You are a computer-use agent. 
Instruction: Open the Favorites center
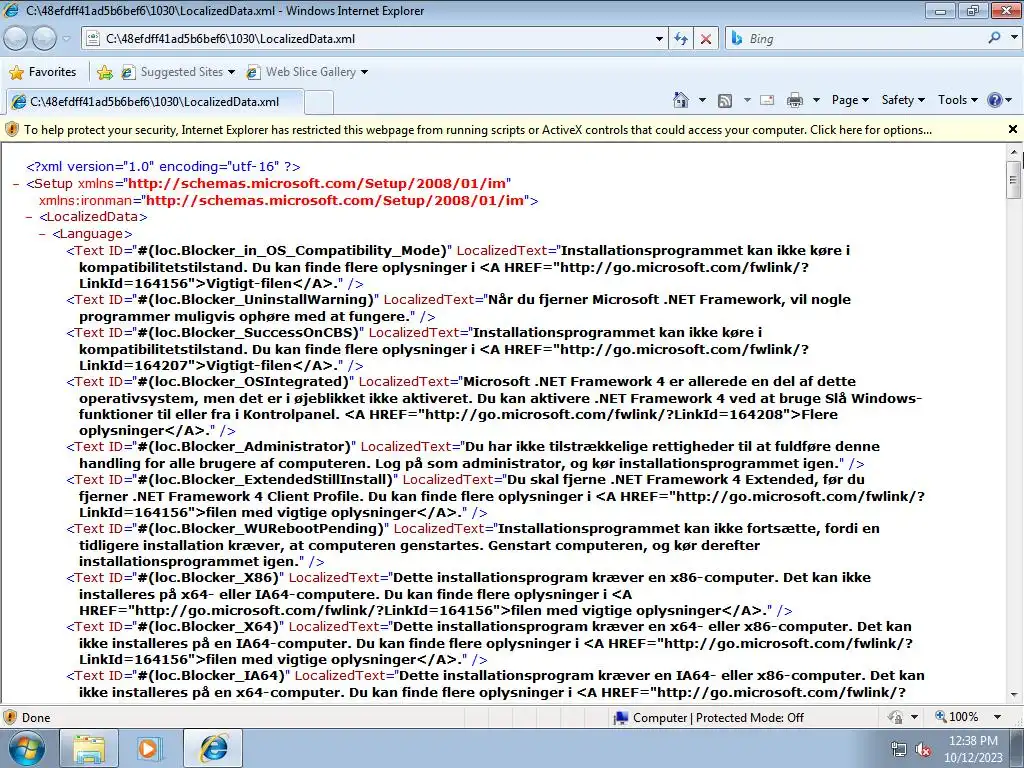pos(43,72)
